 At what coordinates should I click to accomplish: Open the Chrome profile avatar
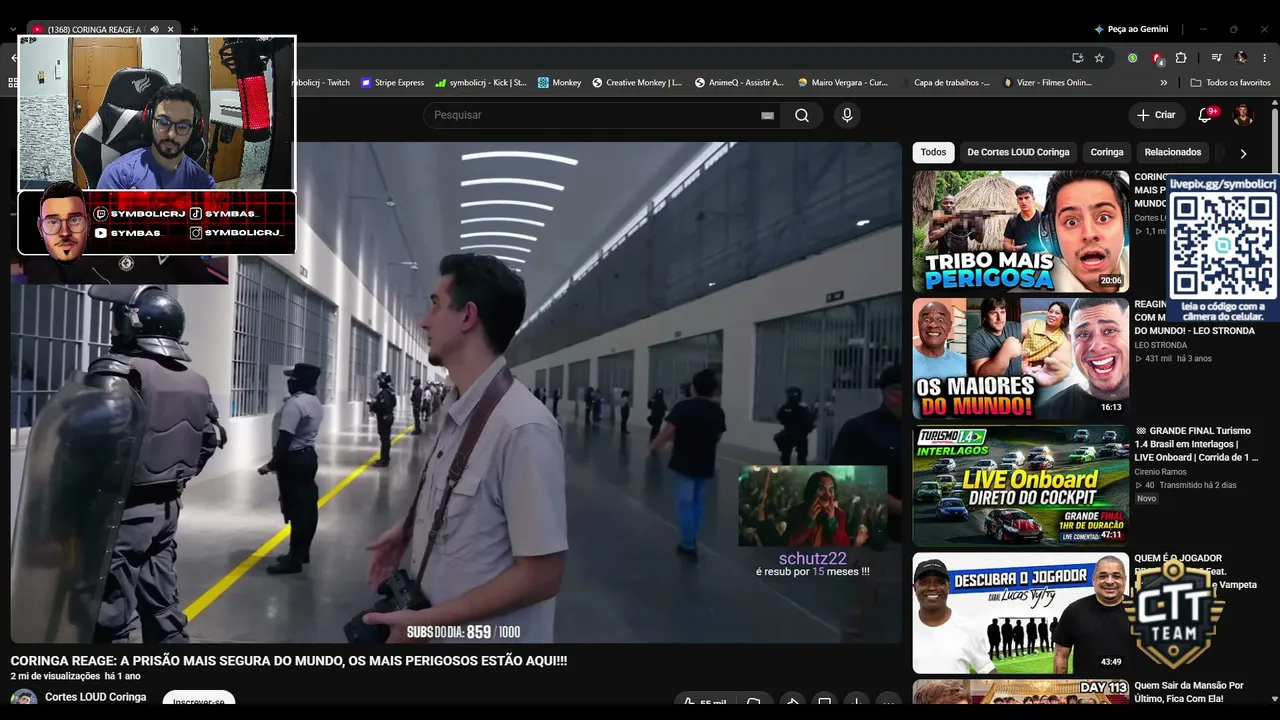1241,58
